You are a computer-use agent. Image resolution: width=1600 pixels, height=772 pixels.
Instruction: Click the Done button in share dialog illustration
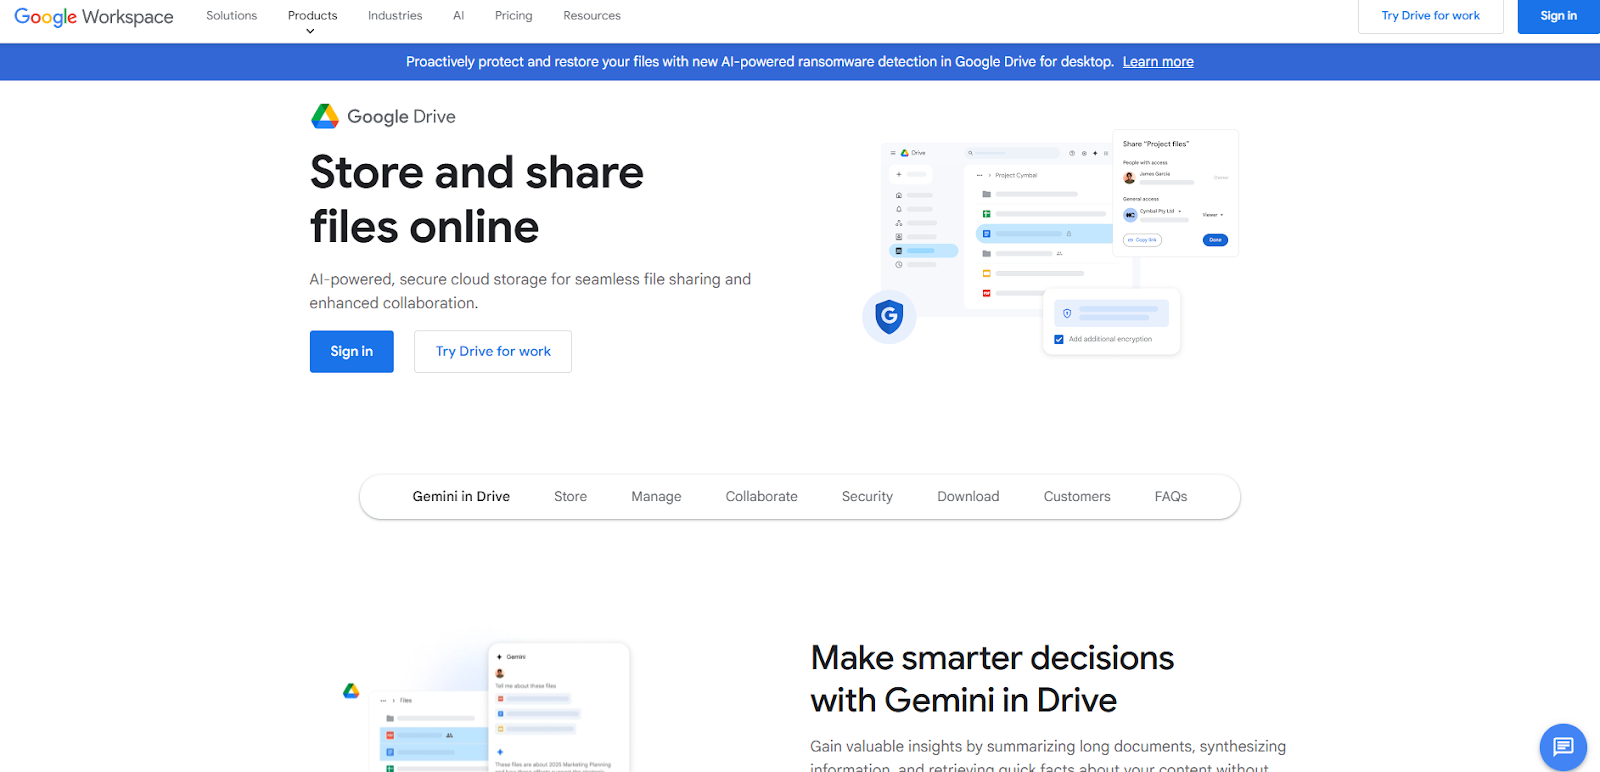tap(1215, 240)
